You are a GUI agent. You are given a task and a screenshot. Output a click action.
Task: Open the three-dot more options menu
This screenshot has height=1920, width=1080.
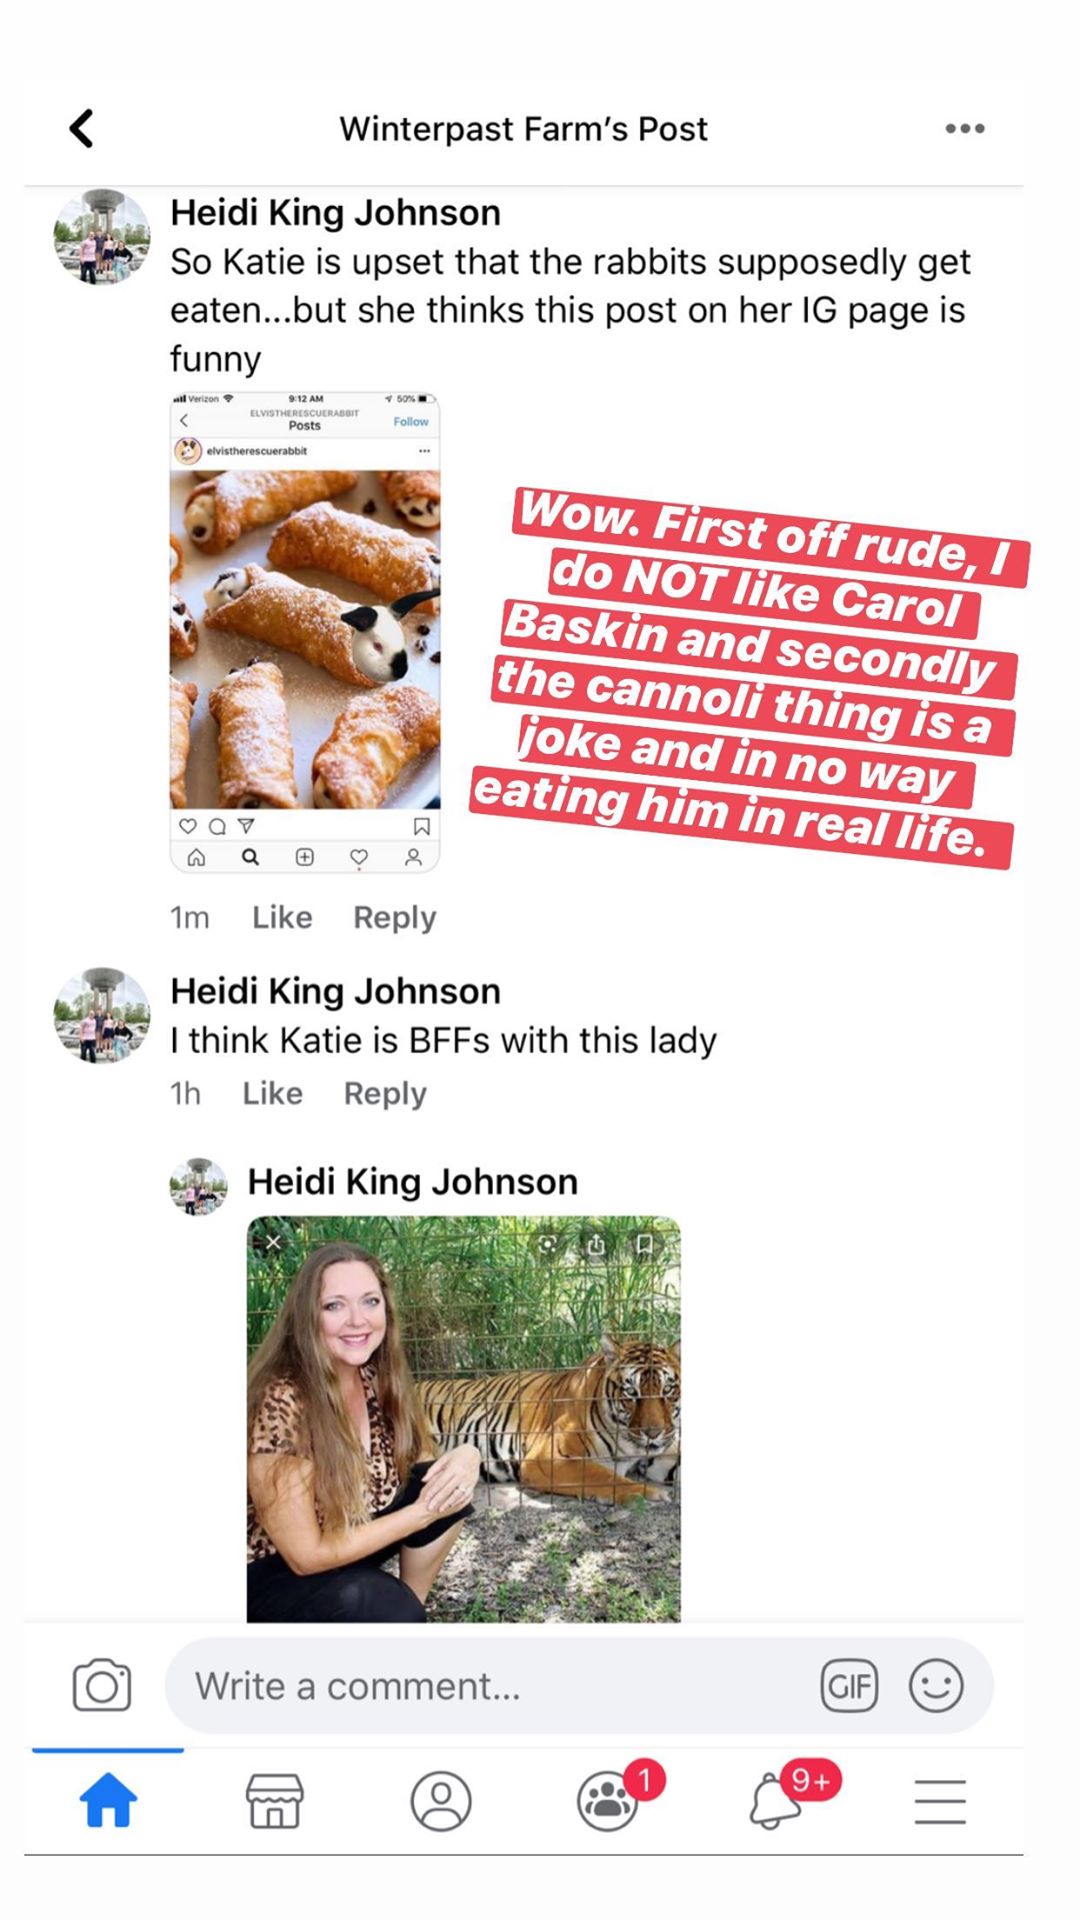coord(964,129)
